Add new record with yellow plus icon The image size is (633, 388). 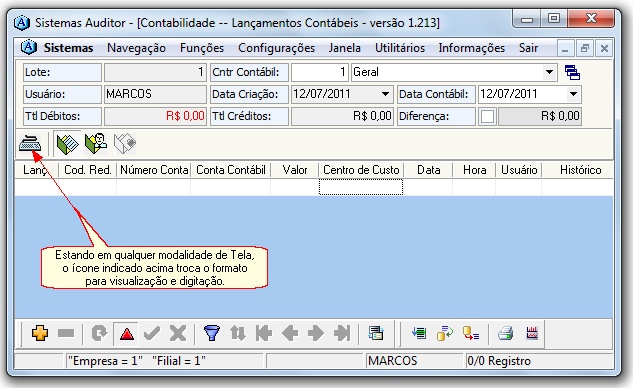point(40,333)
